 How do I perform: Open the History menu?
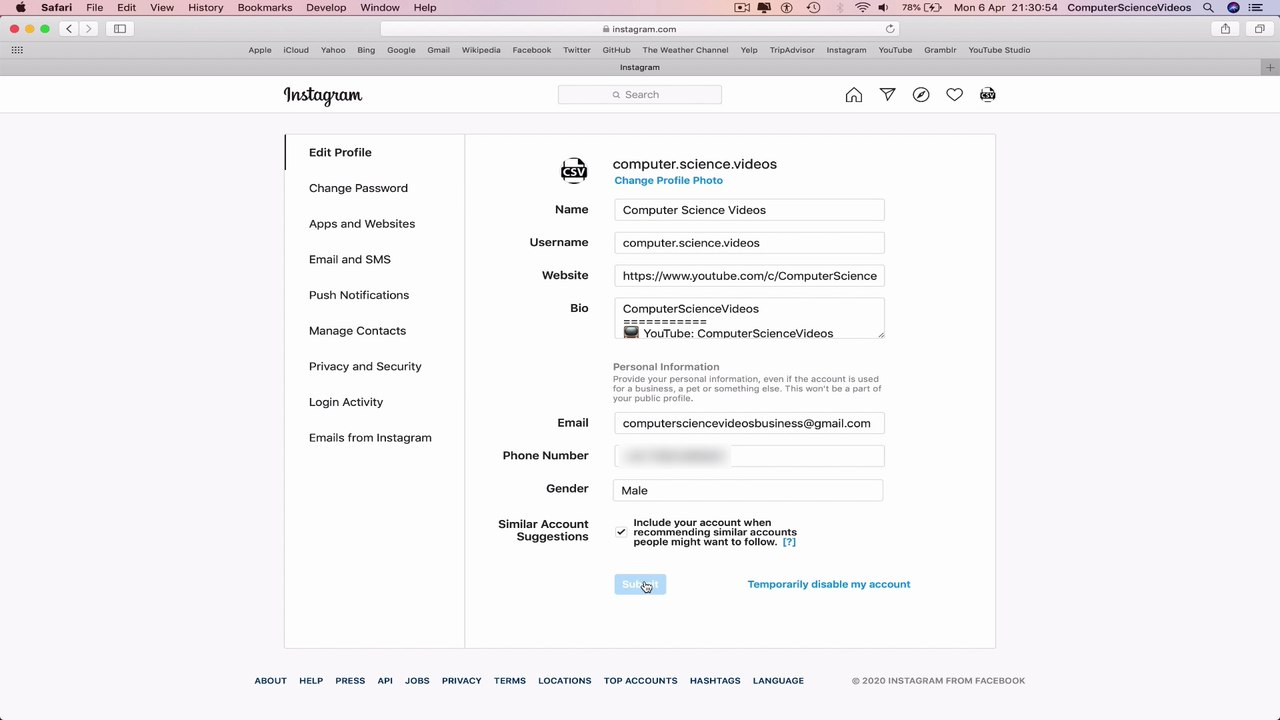206,8
